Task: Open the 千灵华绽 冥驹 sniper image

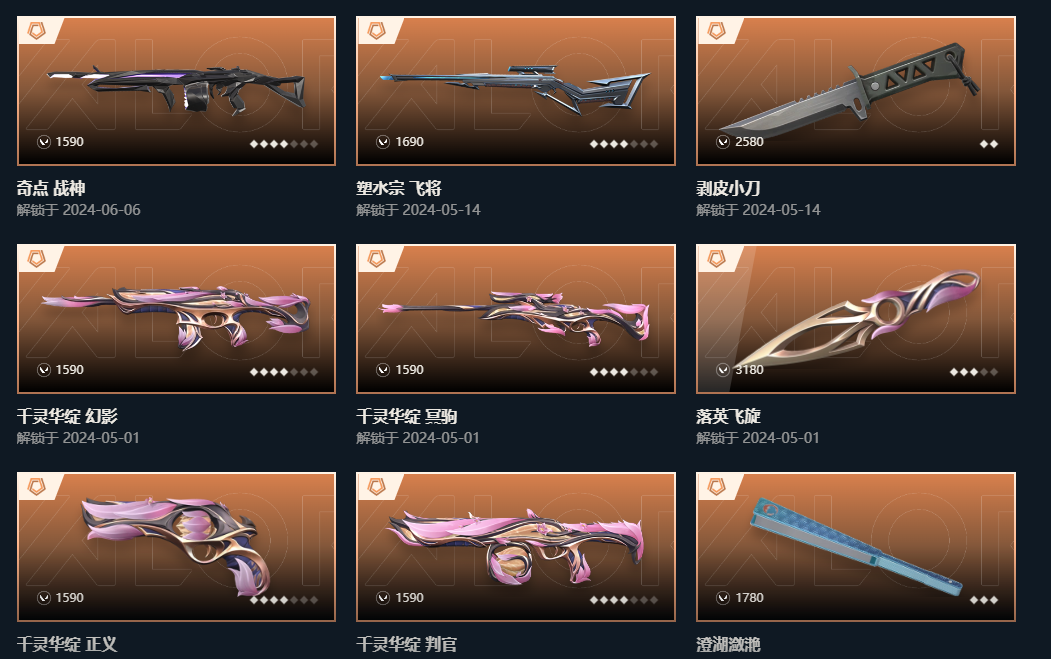Action: click(x=515, y=316)
